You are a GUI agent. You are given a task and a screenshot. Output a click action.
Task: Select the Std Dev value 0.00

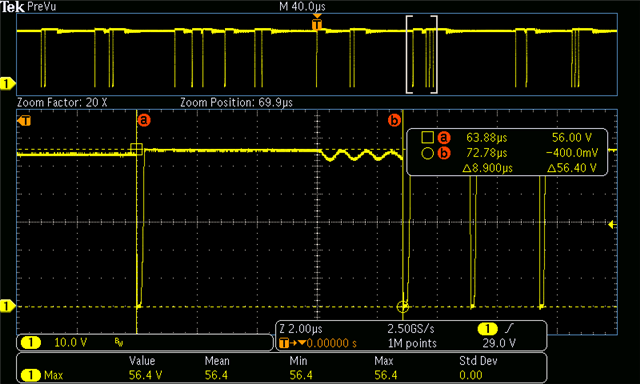pyautogui.click(x=471, y=375)
